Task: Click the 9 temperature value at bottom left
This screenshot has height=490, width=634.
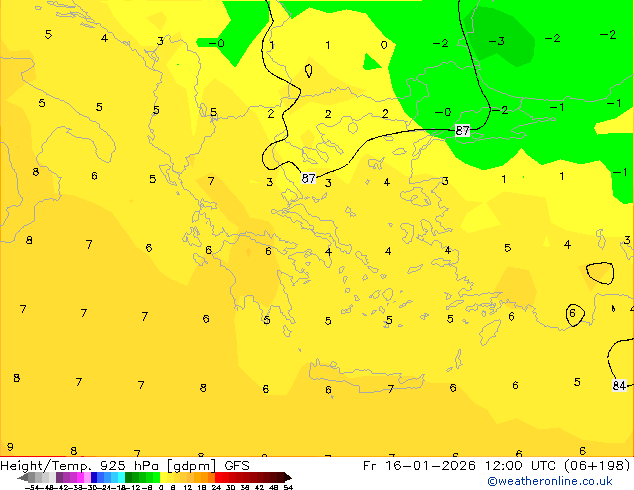Action: pyautogui.click(x=10, y=447)
